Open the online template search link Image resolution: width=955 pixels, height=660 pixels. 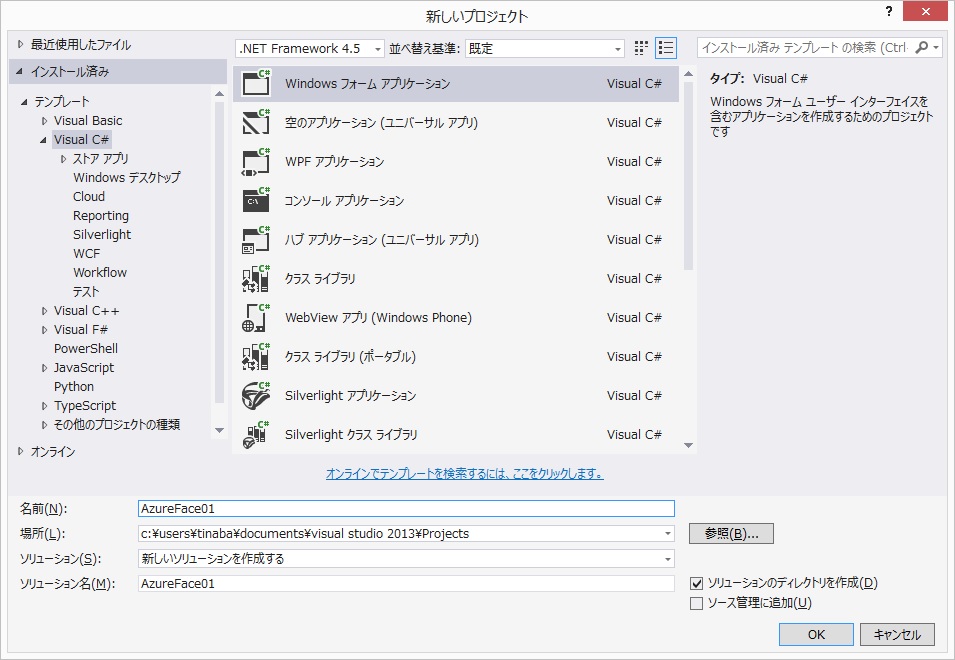coord(465,474)
